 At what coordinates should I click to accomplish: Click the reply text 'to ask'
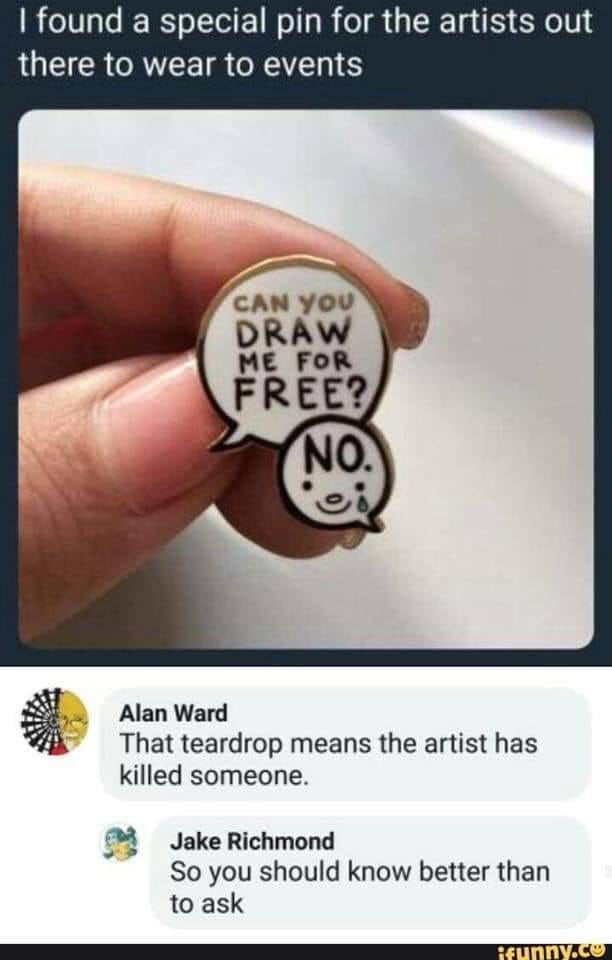click(x=206, y=904)
